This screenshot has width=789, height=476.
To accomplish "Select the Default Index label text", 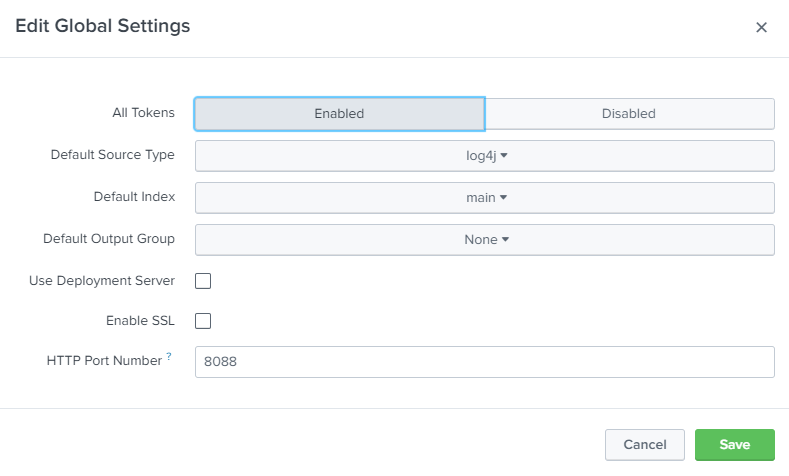I will pyautogui.click(x=134, y=197).
